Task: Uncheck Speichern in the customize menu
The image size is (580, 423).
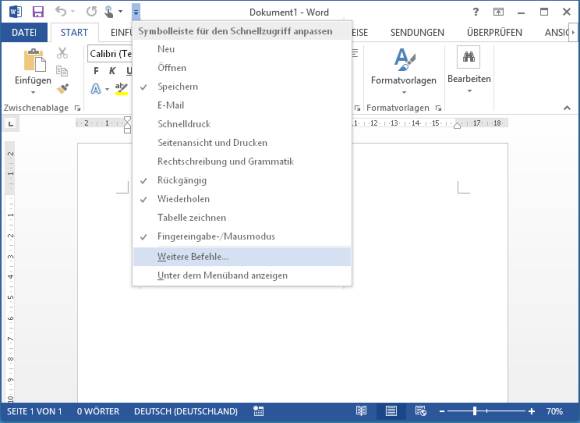Action: (242, 87)
